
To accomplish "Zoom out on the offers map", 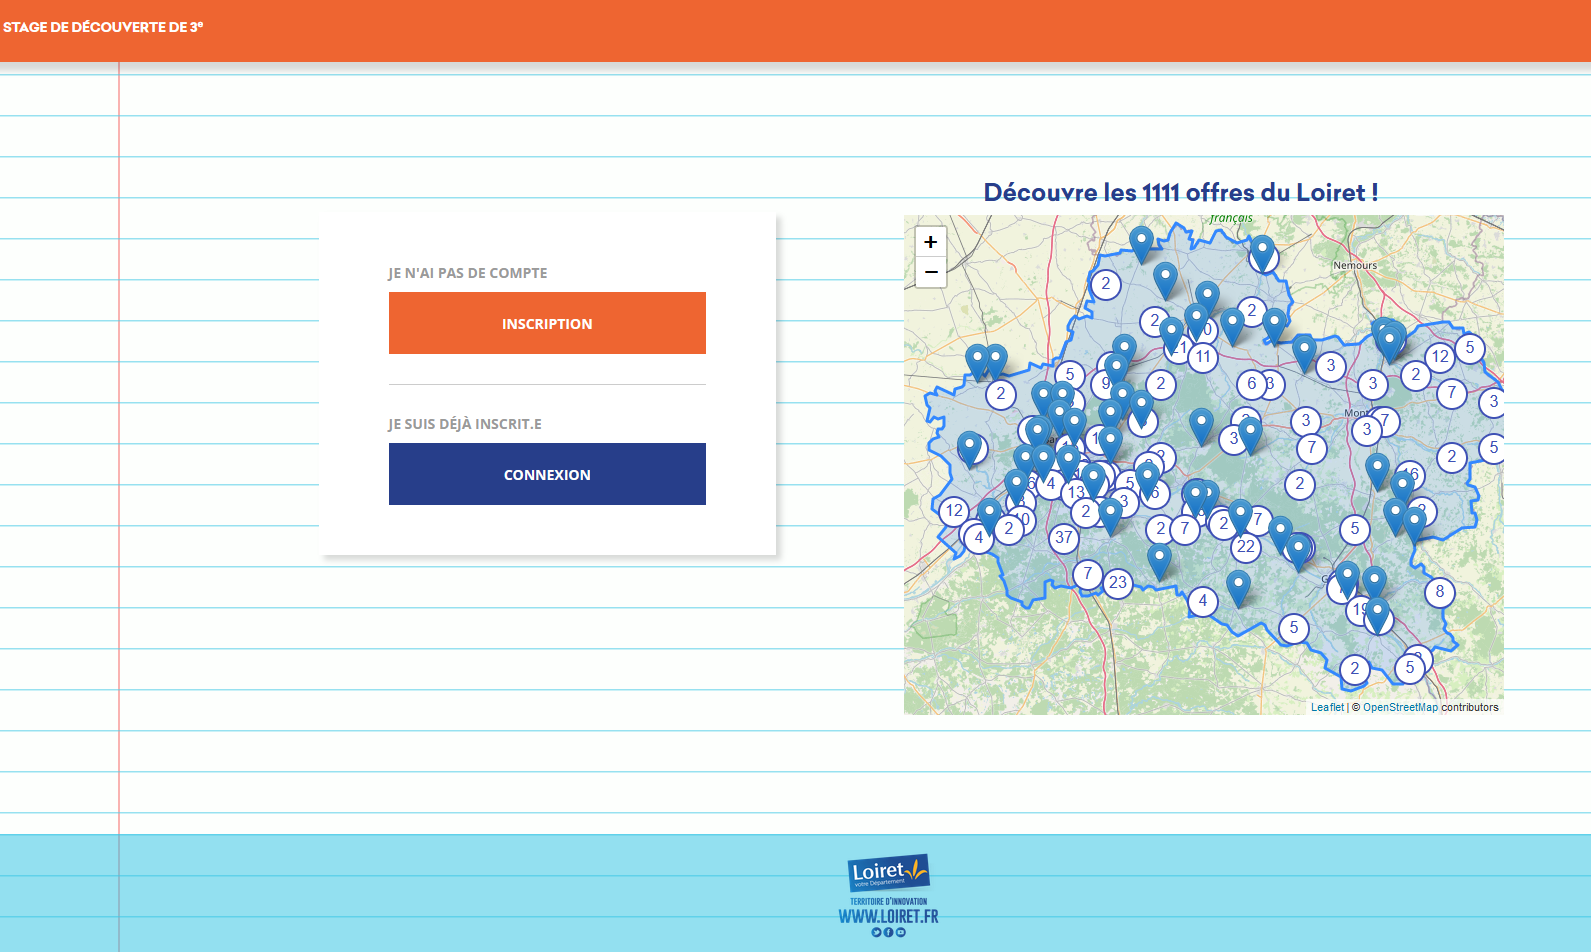I will click(930, 272).
